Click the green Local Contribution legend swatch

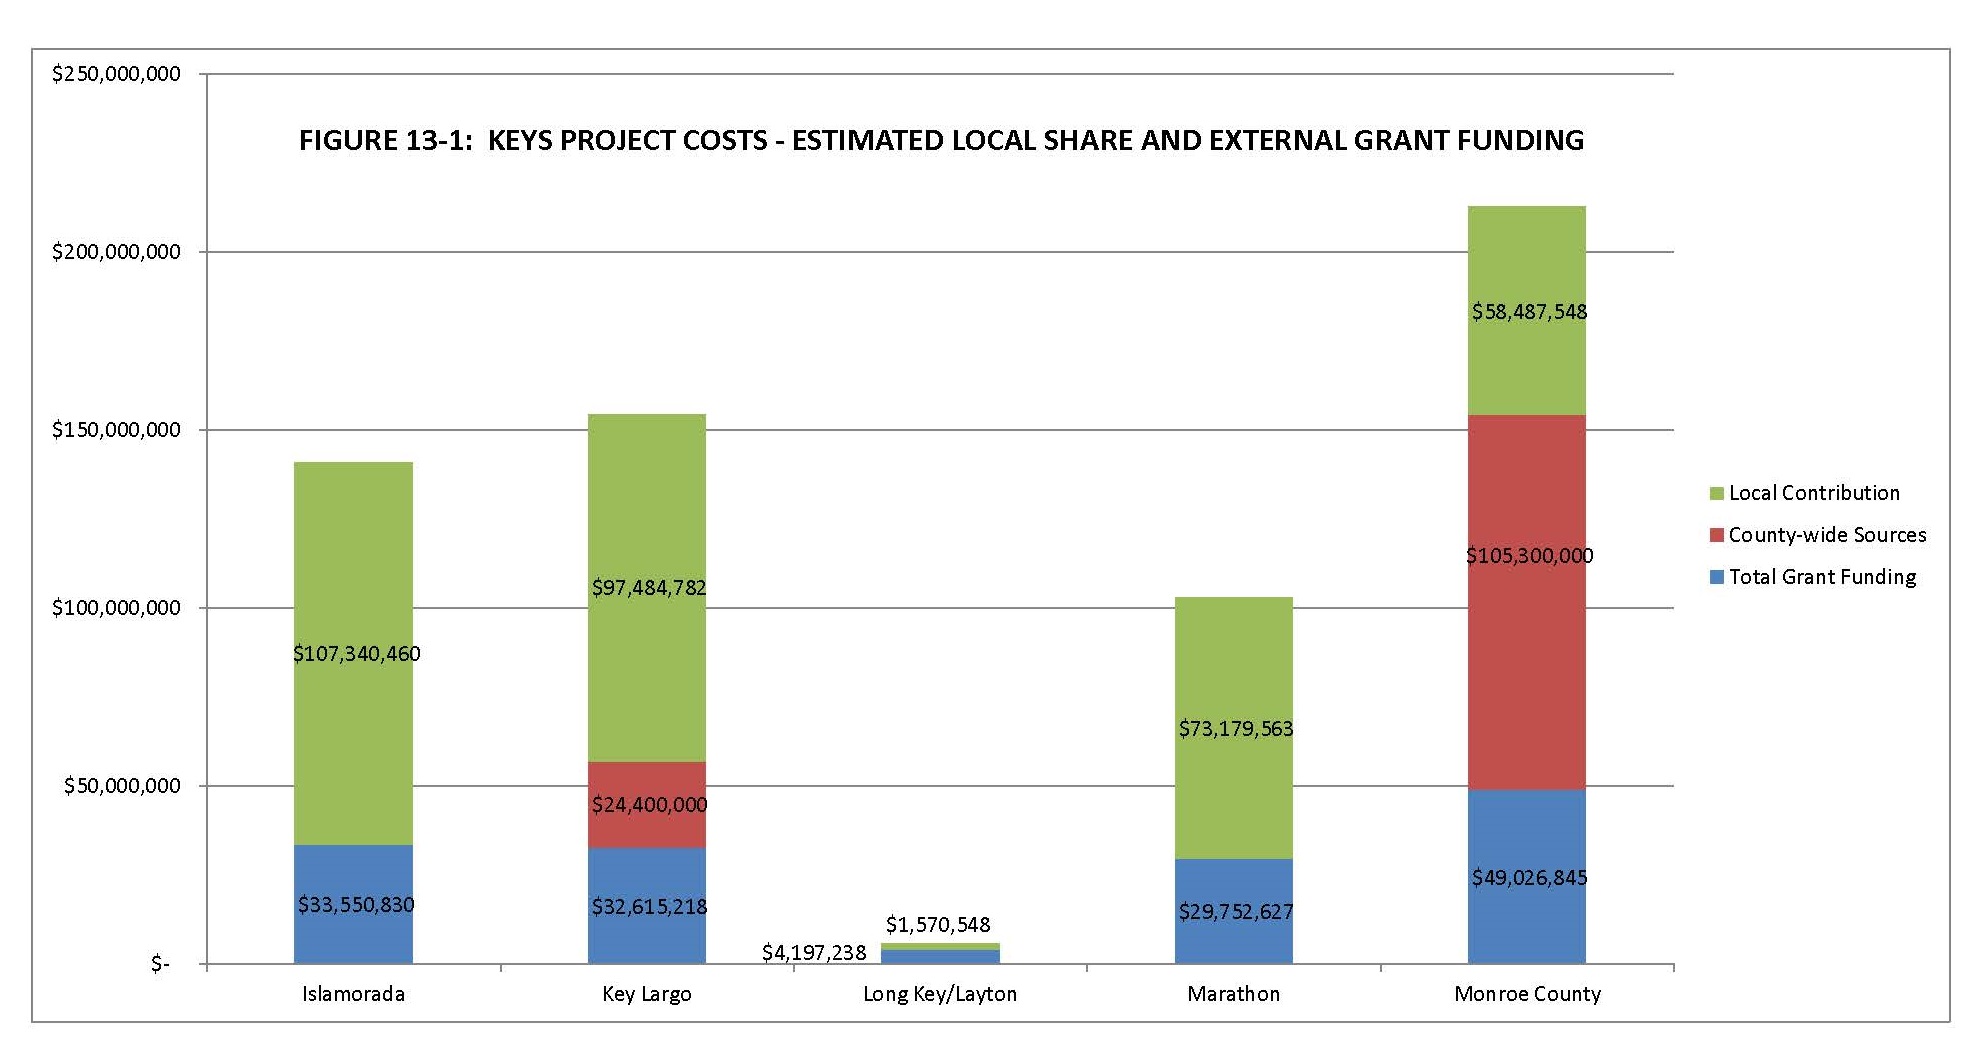(1716, 494)
